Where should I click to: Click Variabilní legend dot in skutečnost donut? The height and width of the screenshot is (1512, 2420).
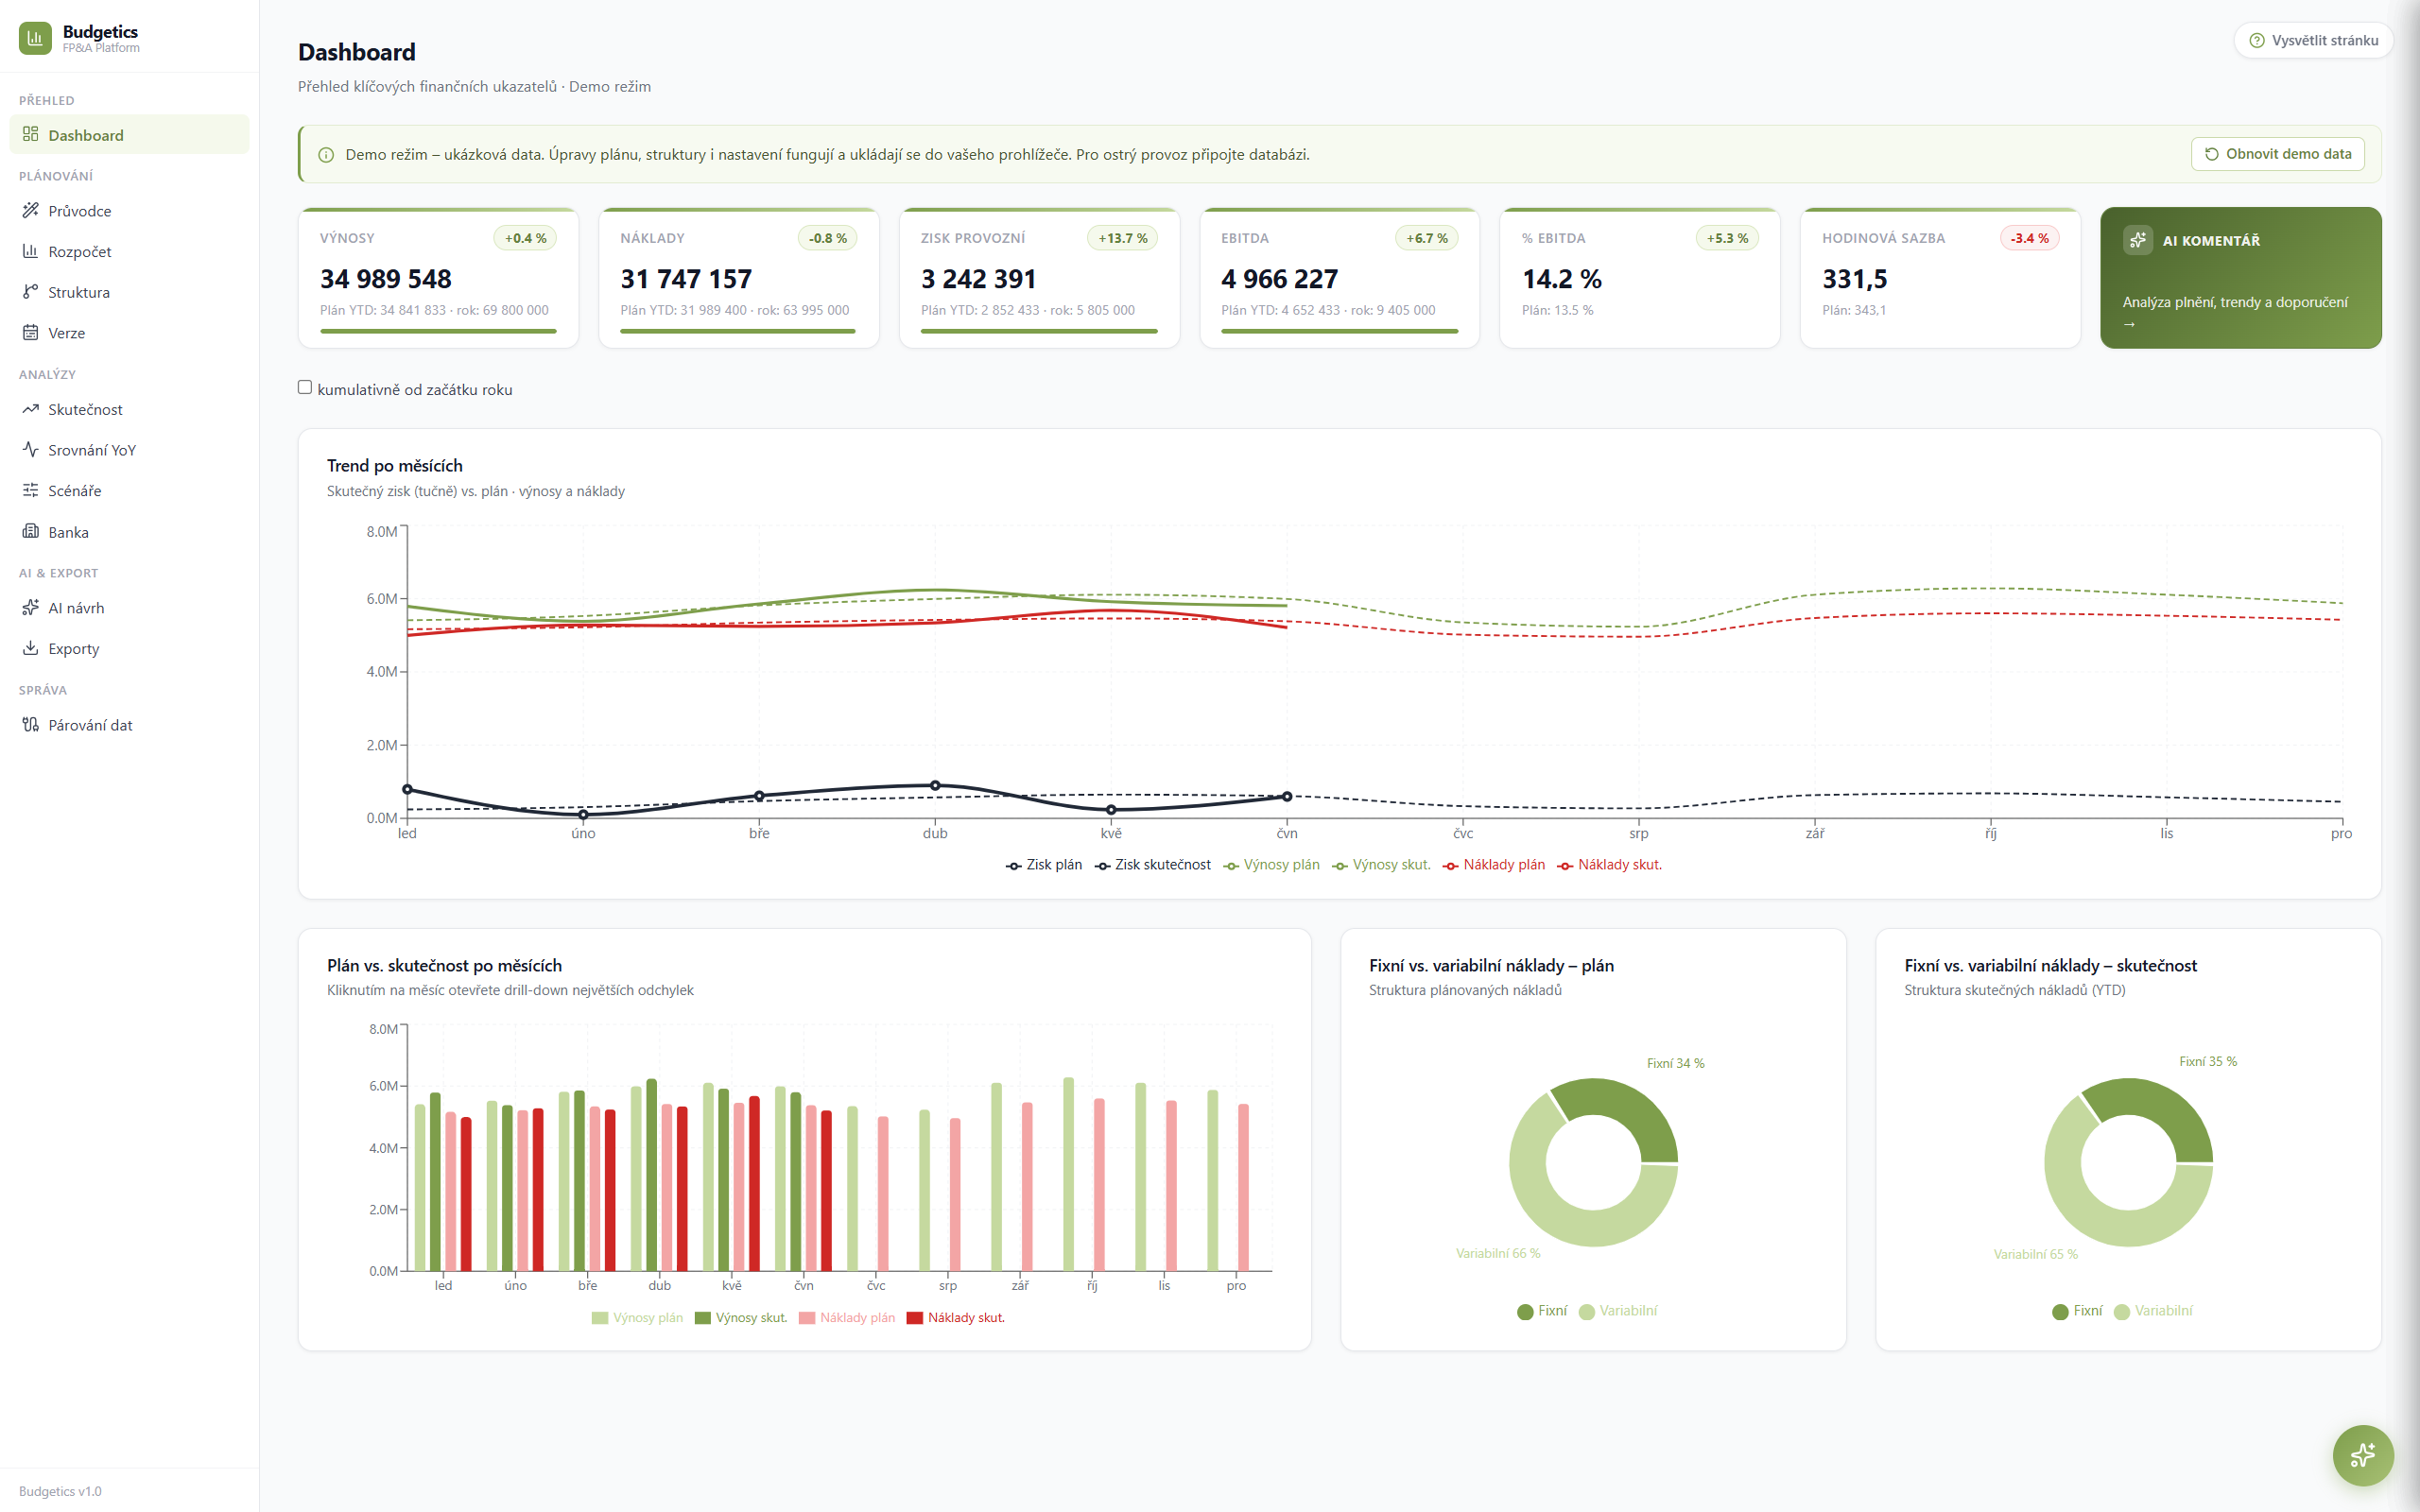(x=2122, y=1312)
